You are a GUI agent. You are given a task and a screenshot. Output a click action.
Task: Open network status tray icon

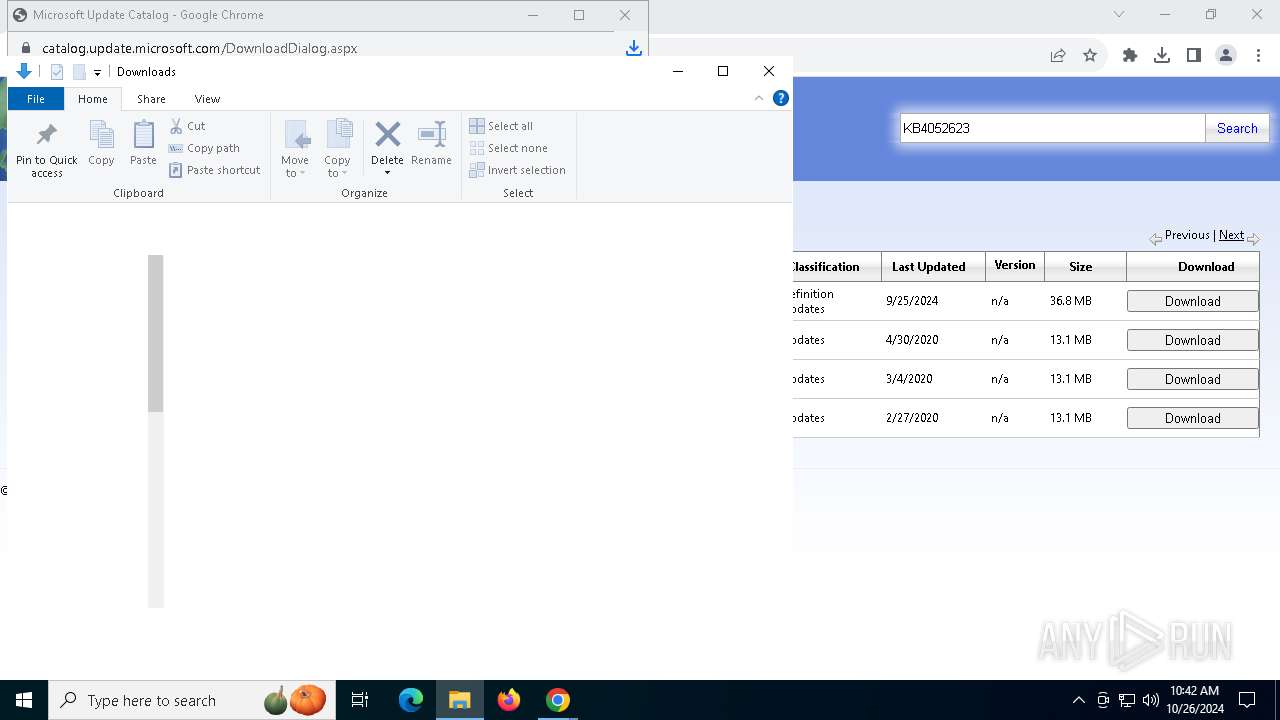(x=1127, y=700)
